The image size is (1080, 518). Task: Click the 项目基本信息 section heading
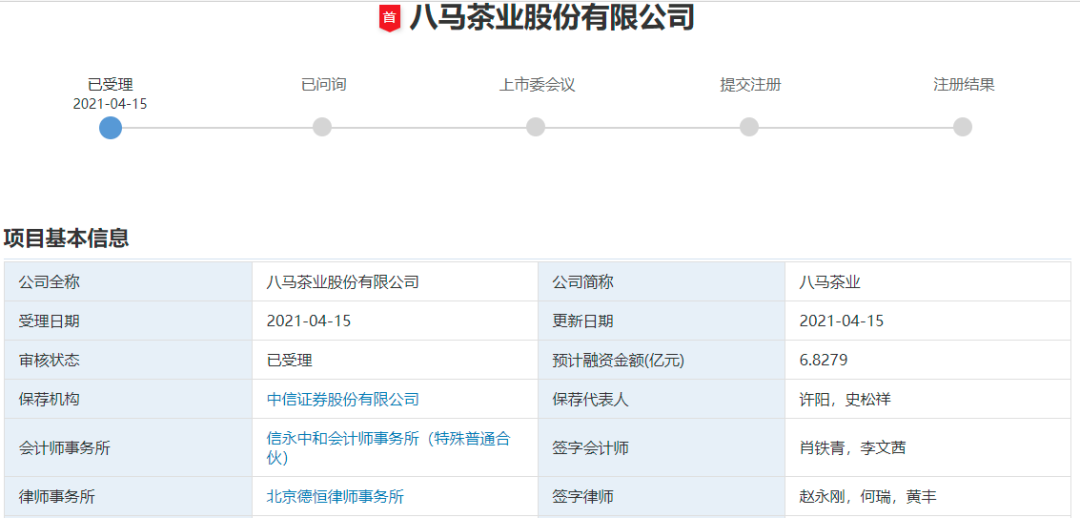[x=66, y=238]
